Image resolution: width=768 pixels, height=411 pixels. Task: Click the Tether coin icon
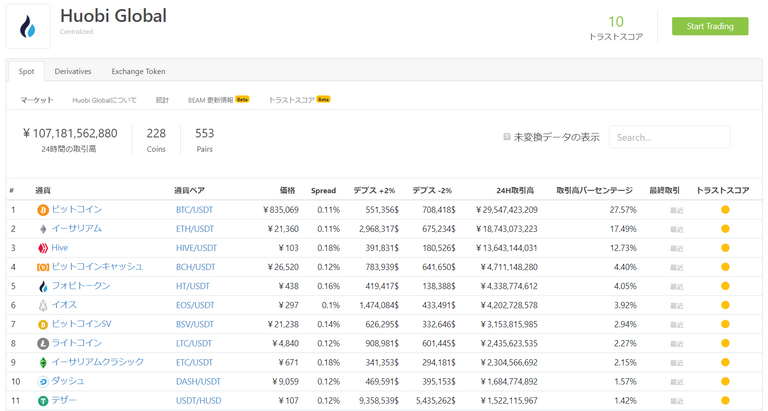coord(43,401)
